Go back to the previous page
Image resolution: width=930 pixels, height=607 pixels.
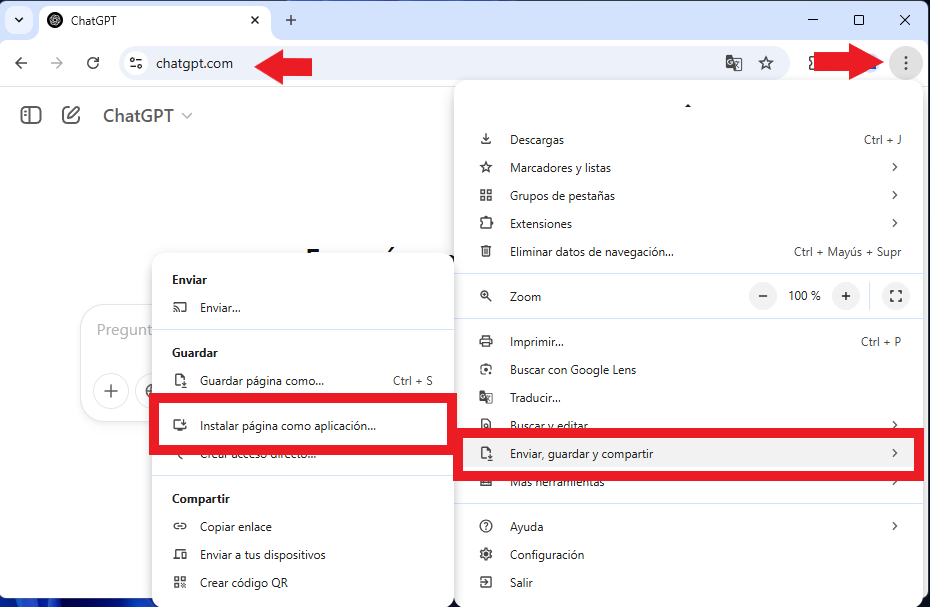pos(21,63)
